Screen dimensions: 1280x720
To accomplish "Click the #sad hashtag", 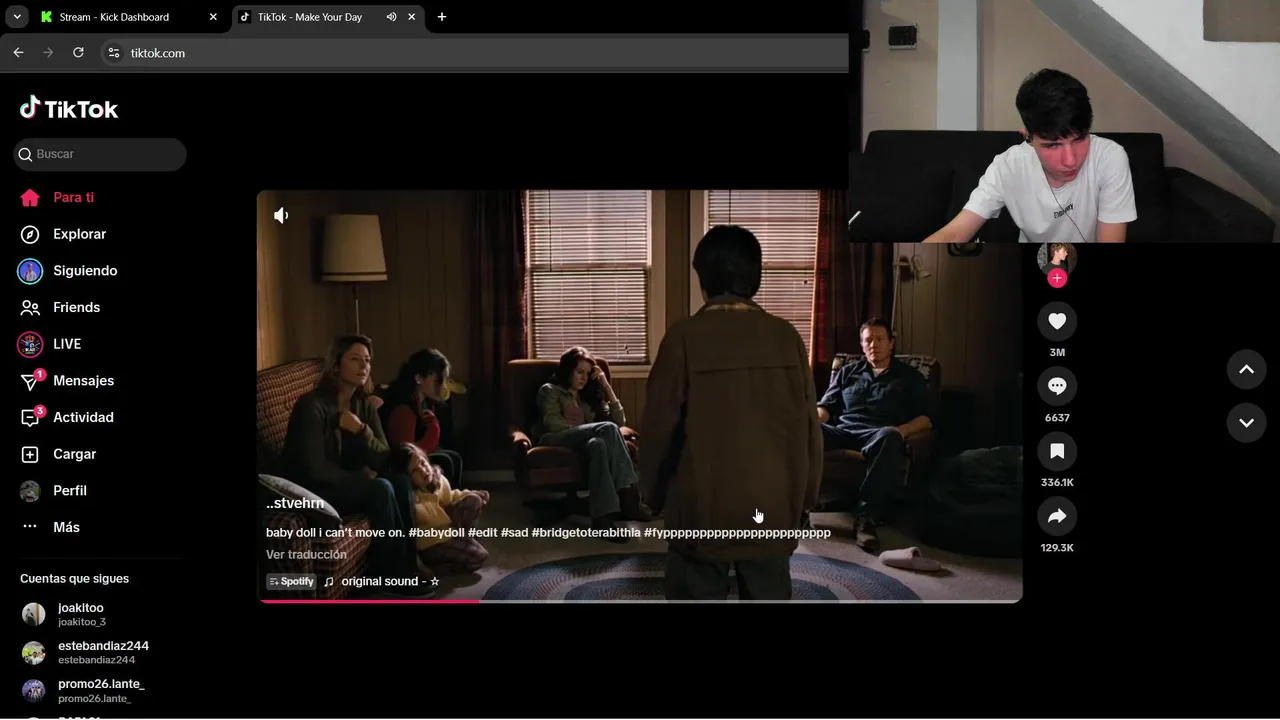I will (x=514, y=533).
